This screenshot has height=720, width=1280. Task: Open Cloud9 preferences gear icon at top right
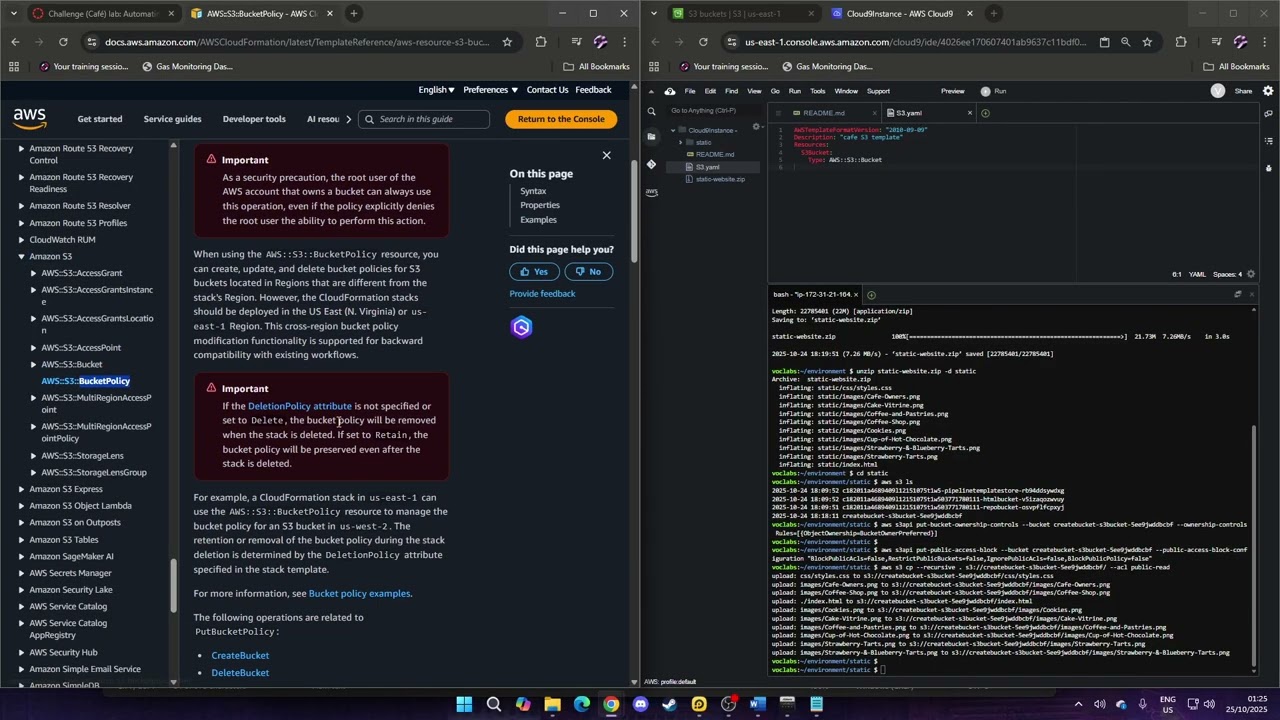[x=1268, y=91]
